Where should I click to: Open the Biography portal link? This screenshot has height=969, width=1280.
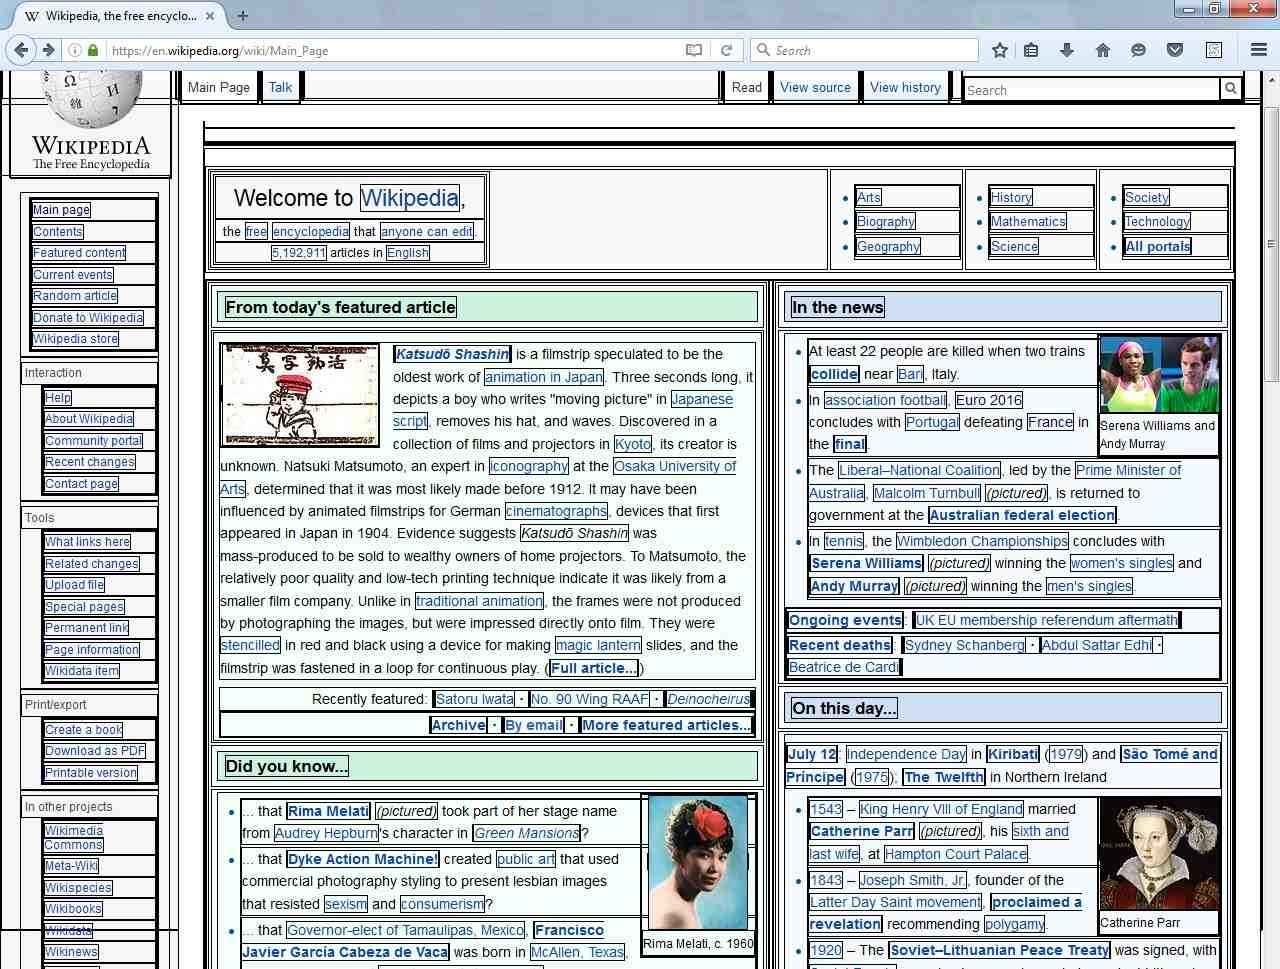point(886,222)
